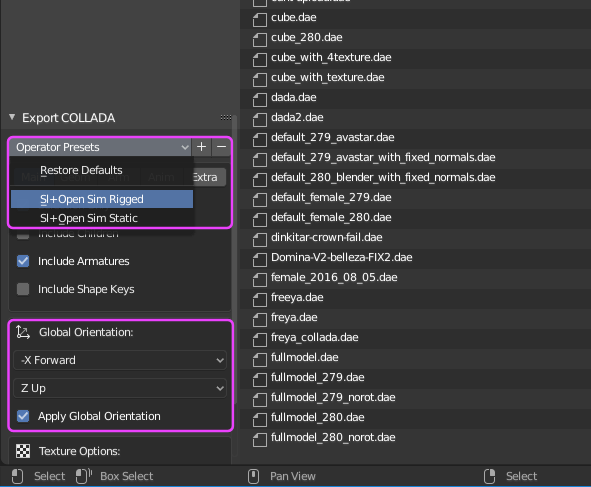Switch to the Extra tab
Image resolution: width=591 pixels, height=487 pixels.
[x=209, y=177]
